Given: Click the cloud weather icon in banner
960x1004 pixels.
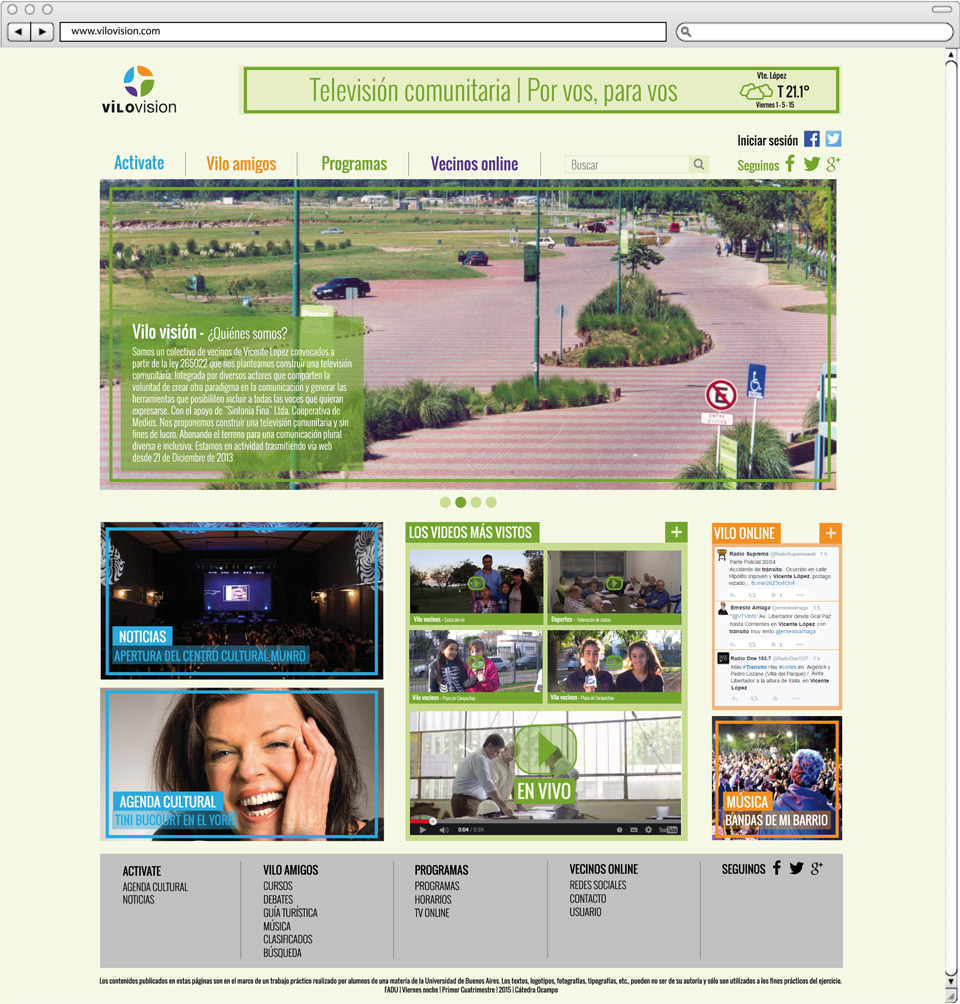Looking at the screenshot, I should click(x=756, y=92).
